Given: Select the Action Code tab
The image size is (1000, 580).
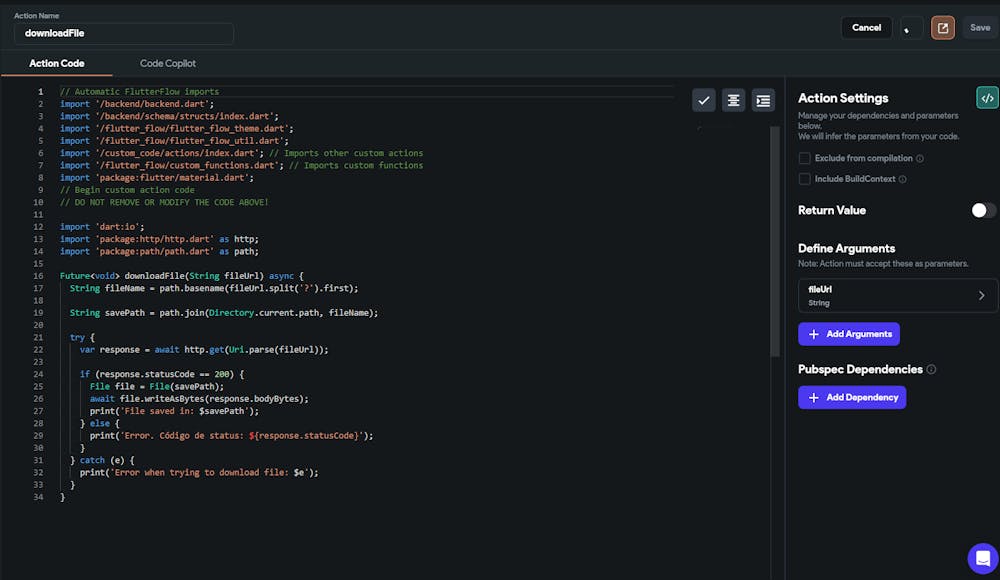Looking at the screenshot, I should [57, 64].
